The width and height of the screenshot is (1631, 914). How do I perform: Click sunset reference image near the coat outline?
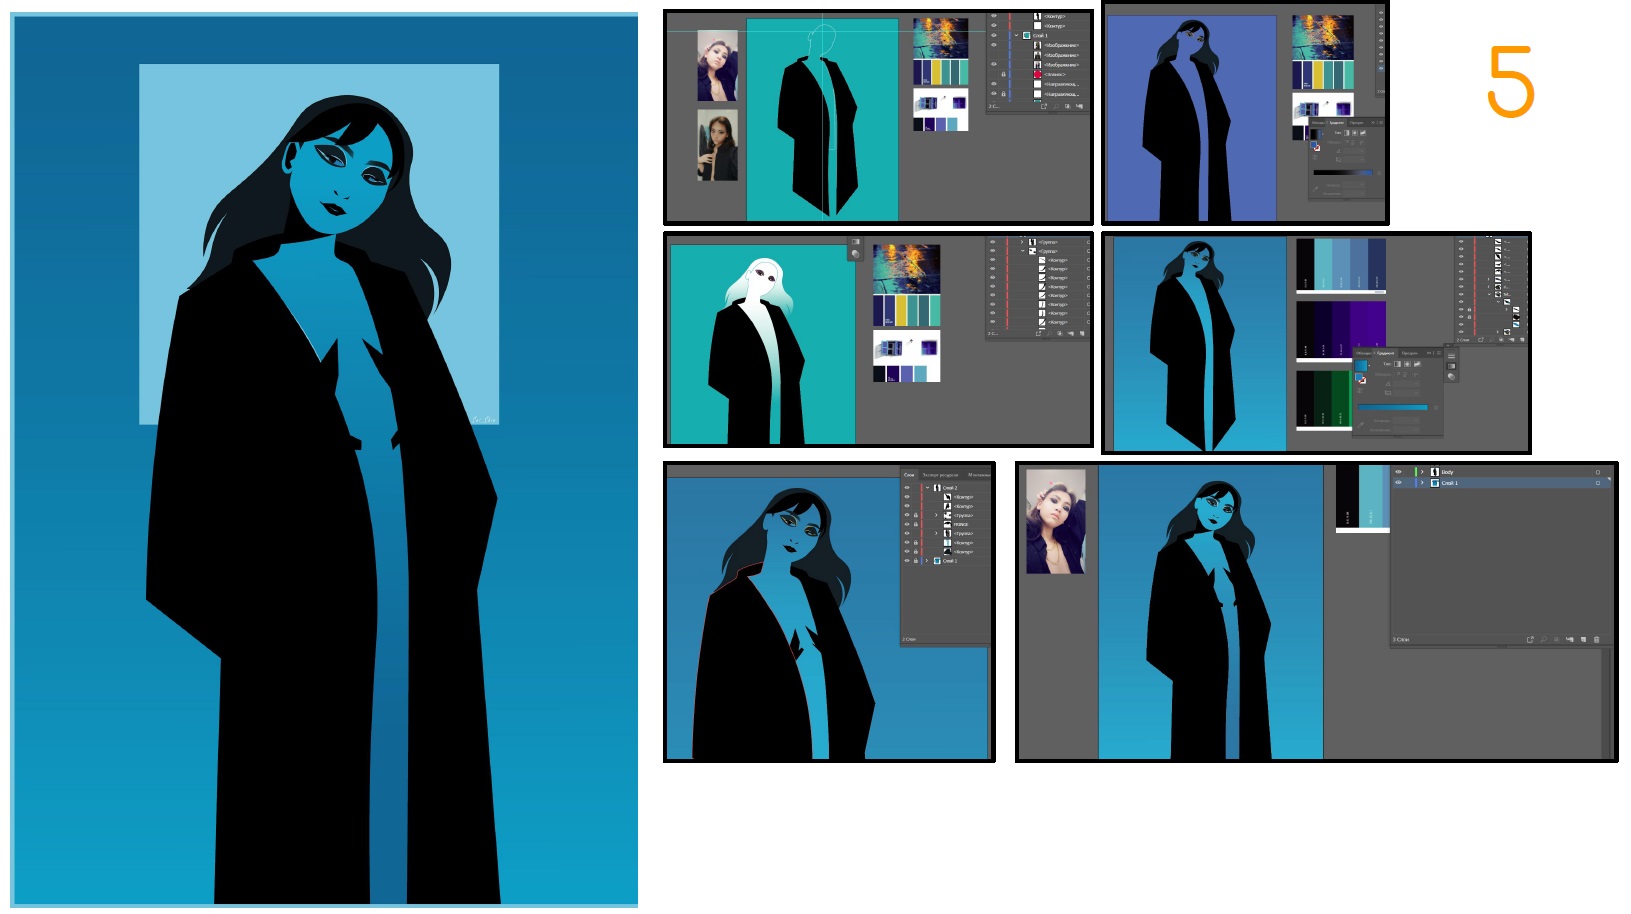coord(940,38)
